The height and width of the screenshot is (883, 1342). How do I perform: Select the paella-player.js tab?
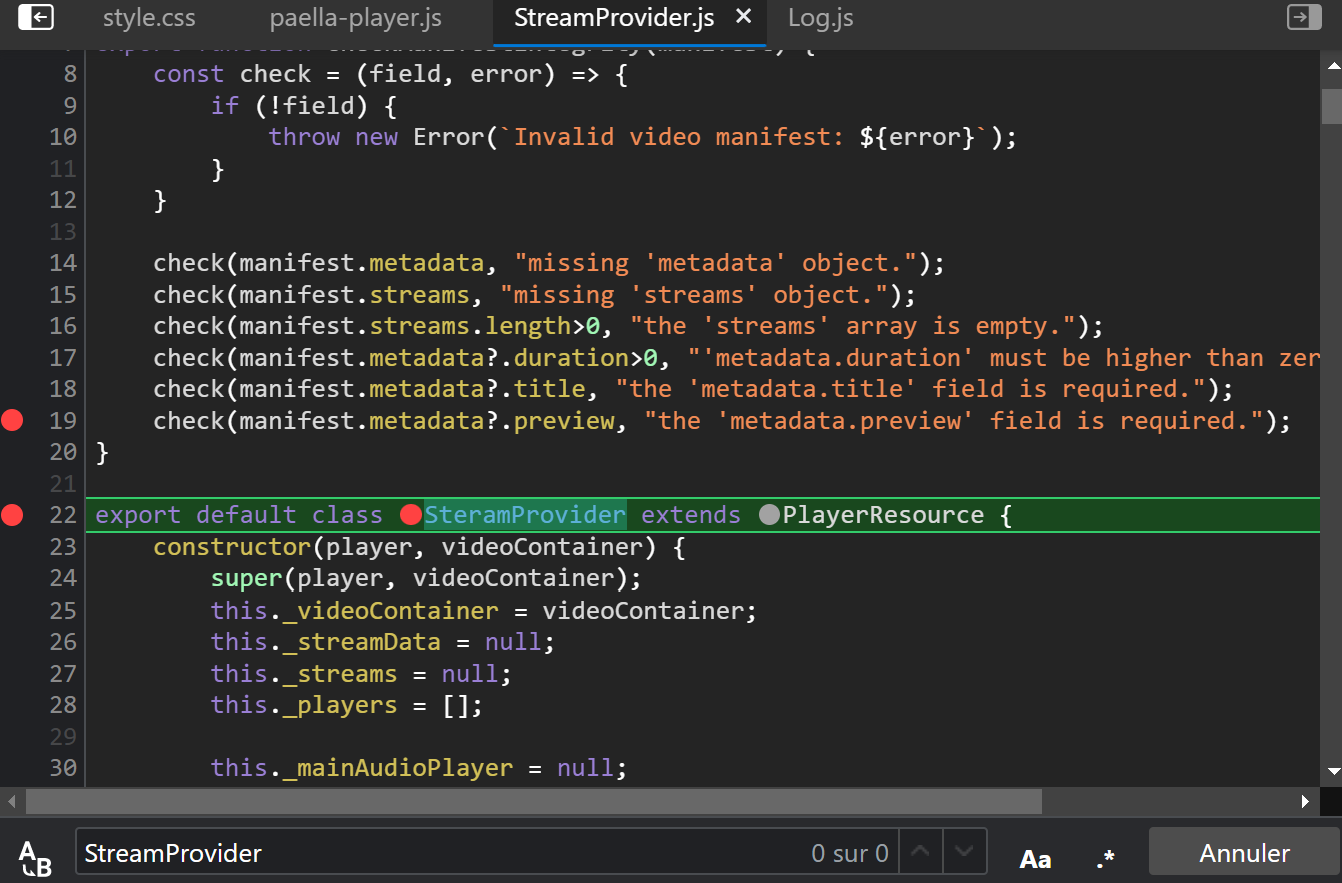pyautogui.click(x=354, y=17)
